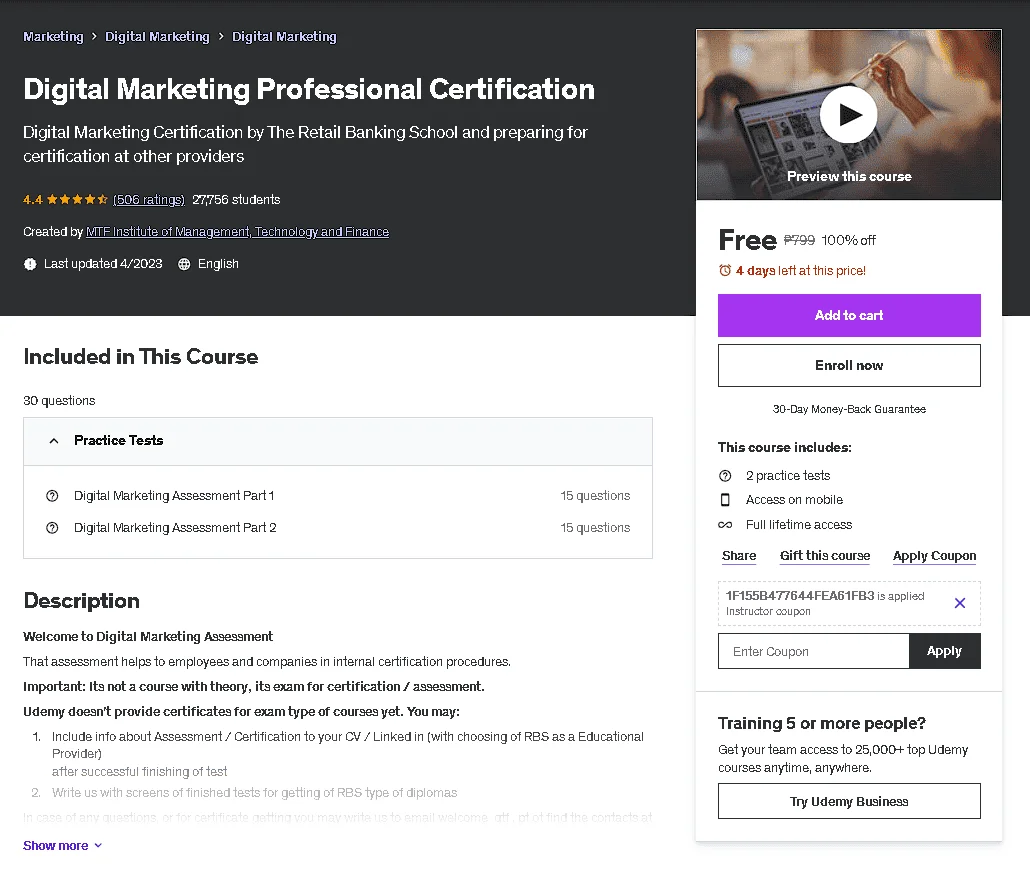Click the last updated alert icon
This screenshot has height=895, width=1030.
tap(30, 264)
